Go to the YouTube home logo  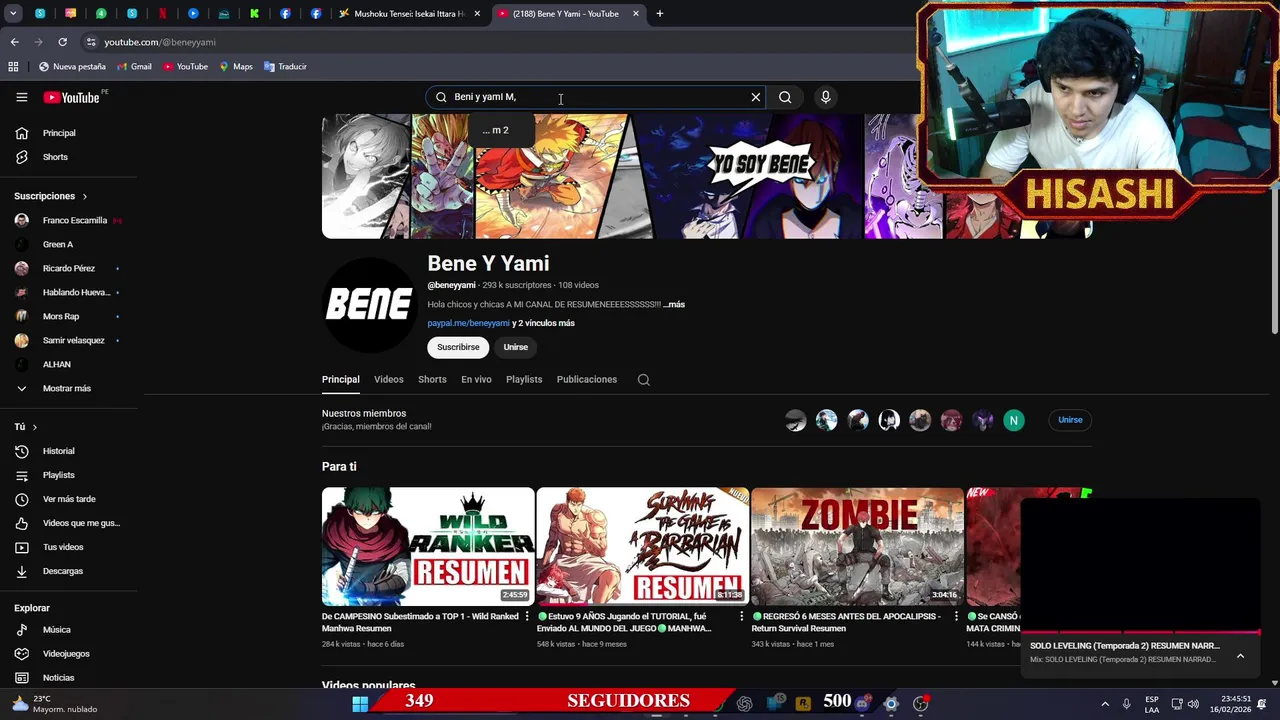tap(71, 97)
